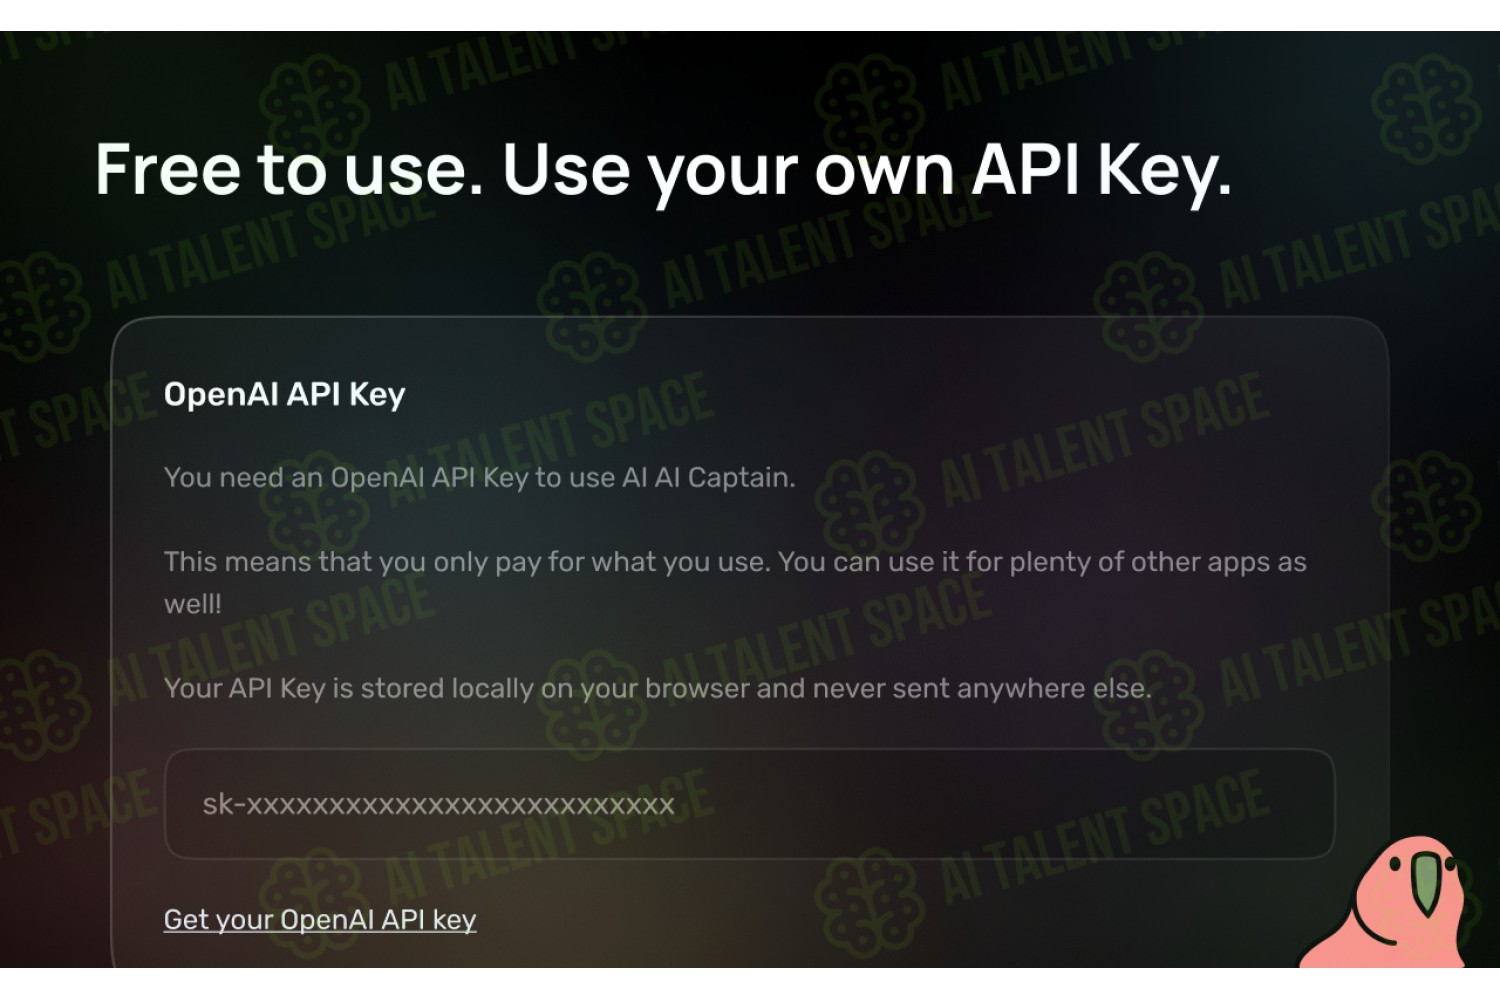Click the parrot's green beak
Screen dimensions: 1500x1000
[x=1424, y=883]
